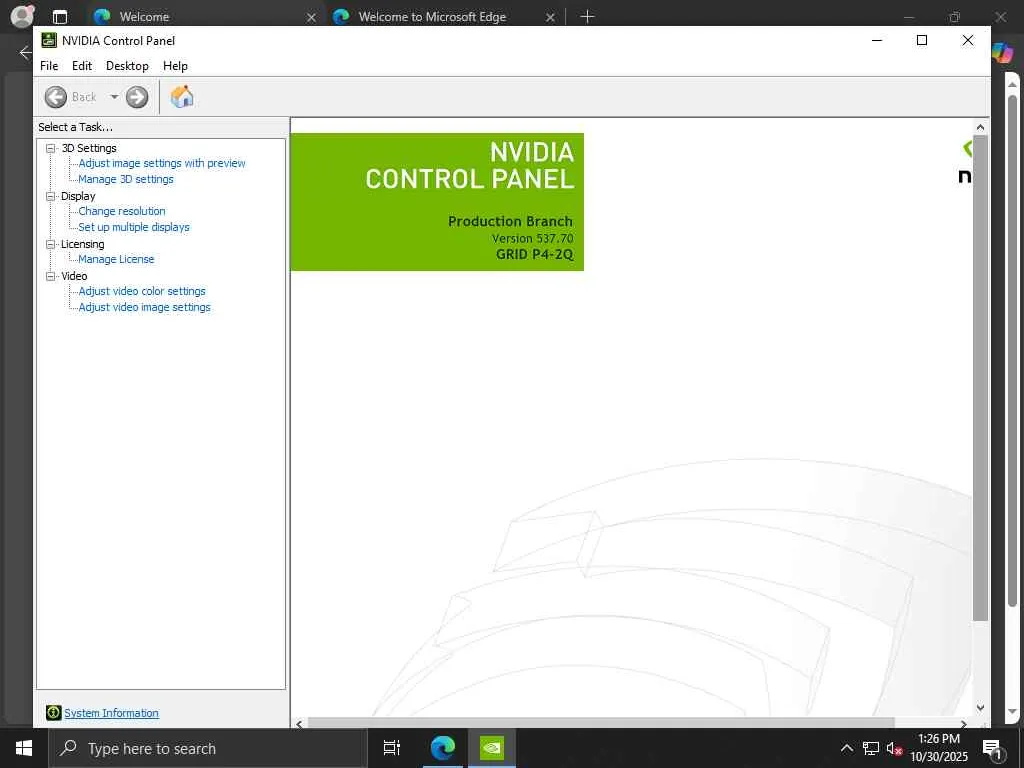1024x768 pixels.
Task: Select the Video category label
Action: click(74, 276)
